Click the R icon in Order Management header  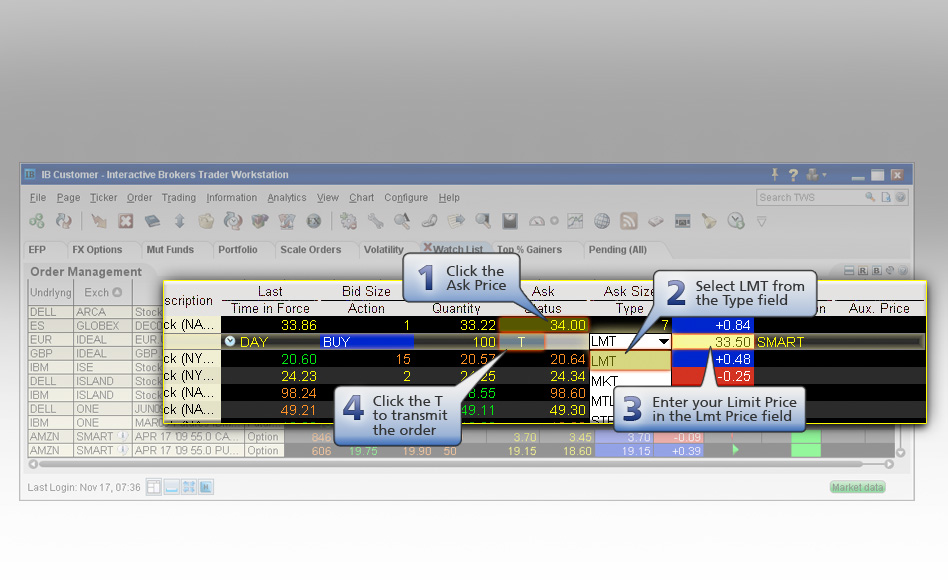(x=863, y=271)
